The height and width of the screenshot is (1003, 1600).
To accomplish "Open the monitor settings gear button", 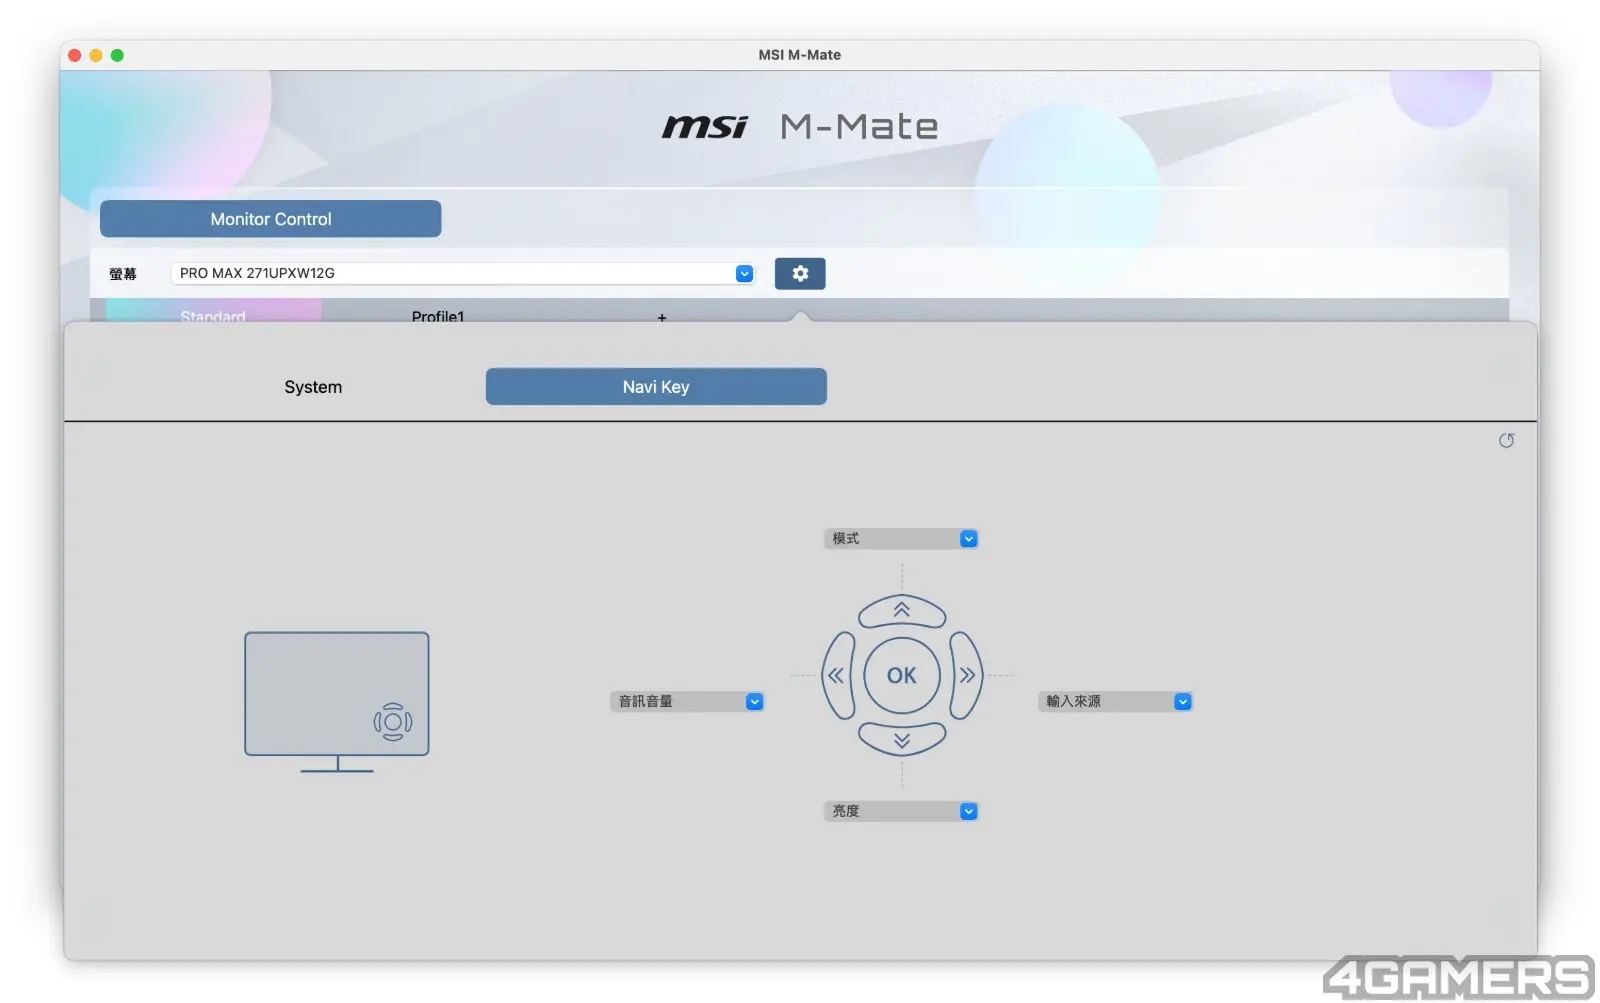I will pyautogui.click(x=800, y=273).
